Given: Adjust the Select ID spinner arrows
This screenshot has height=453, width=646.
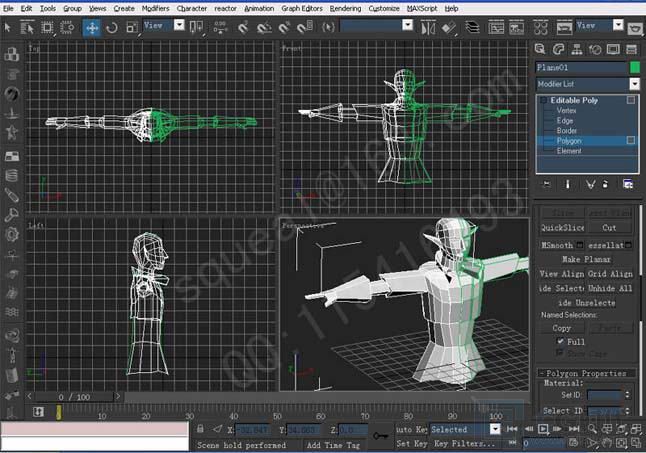Looking at the screenshot, I should (x=627, y=411).
